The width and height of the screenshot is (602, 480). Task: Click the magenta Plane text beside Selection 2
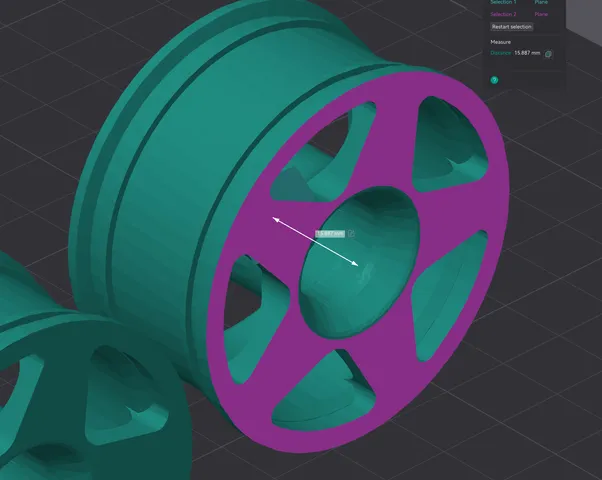541,14
